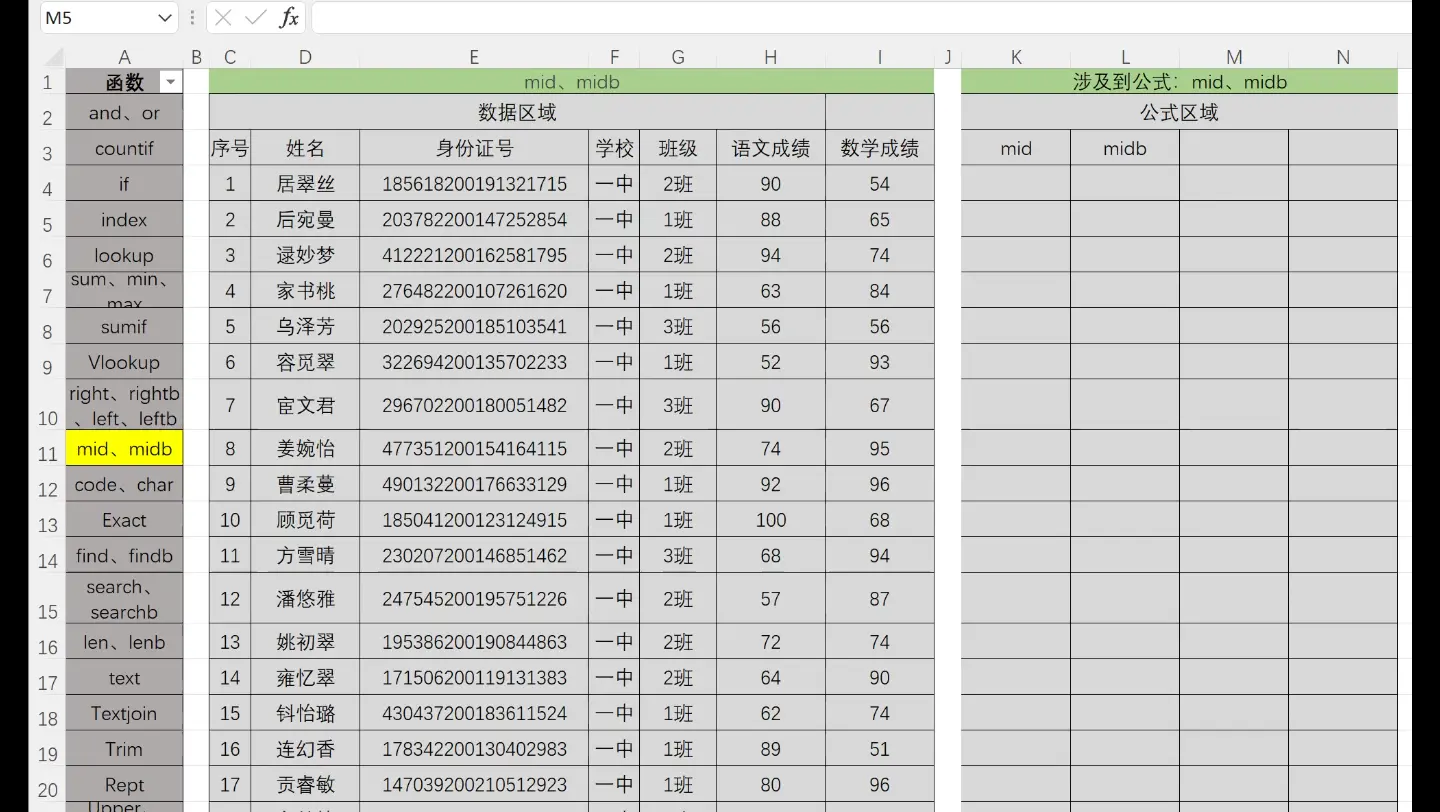Select ID cell 430437200183611524
The height and width of the screenshot is (812, 1440).
click(474, 714)
